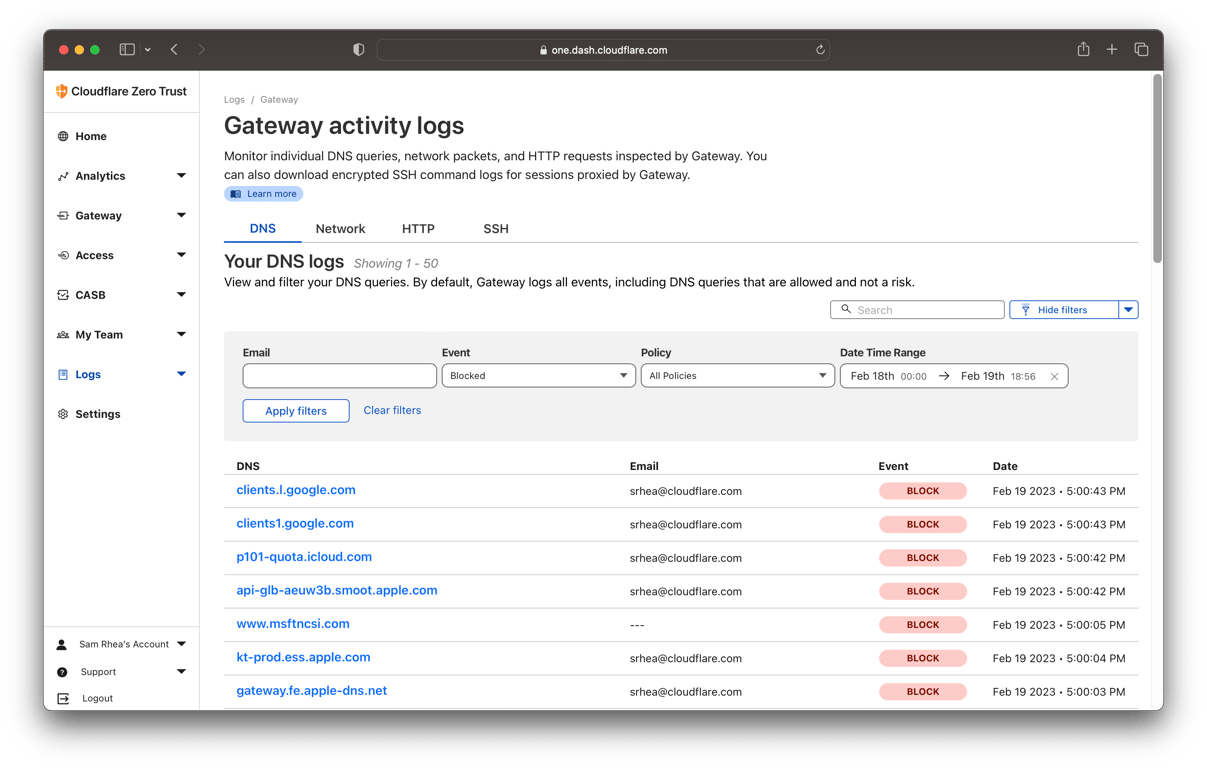The image size is (1207, 768).
Task: Click the Home globe icon
Action: pyautogui.click(x=63, y=136)
